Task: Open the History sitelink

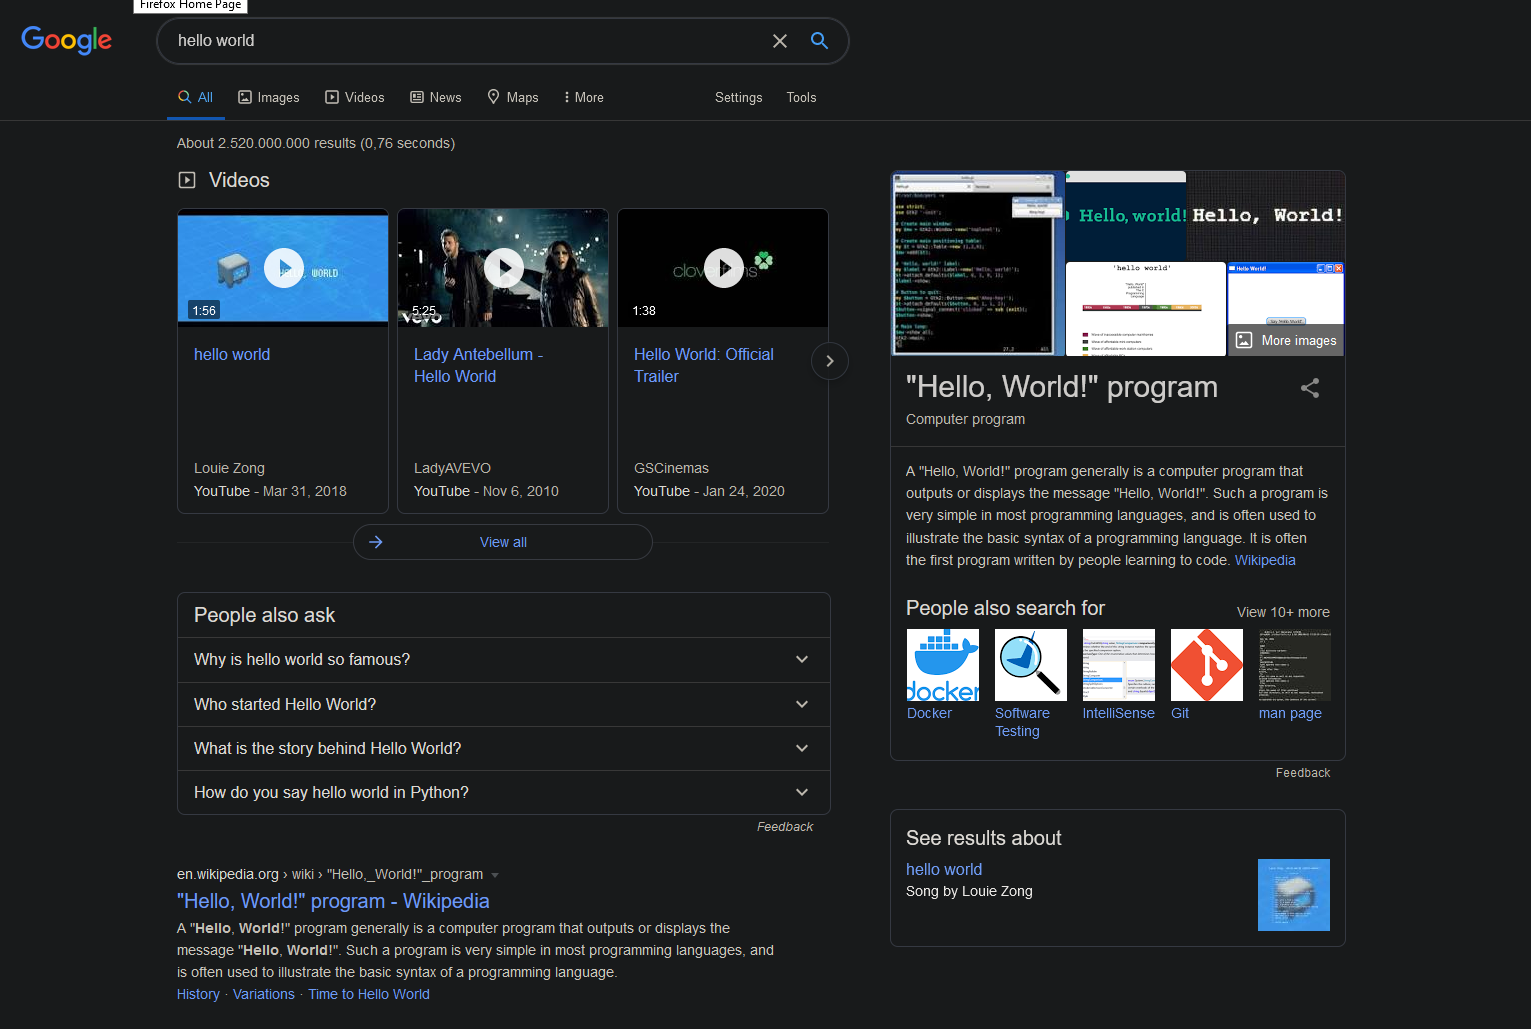Action: click(x=198, y=994)
